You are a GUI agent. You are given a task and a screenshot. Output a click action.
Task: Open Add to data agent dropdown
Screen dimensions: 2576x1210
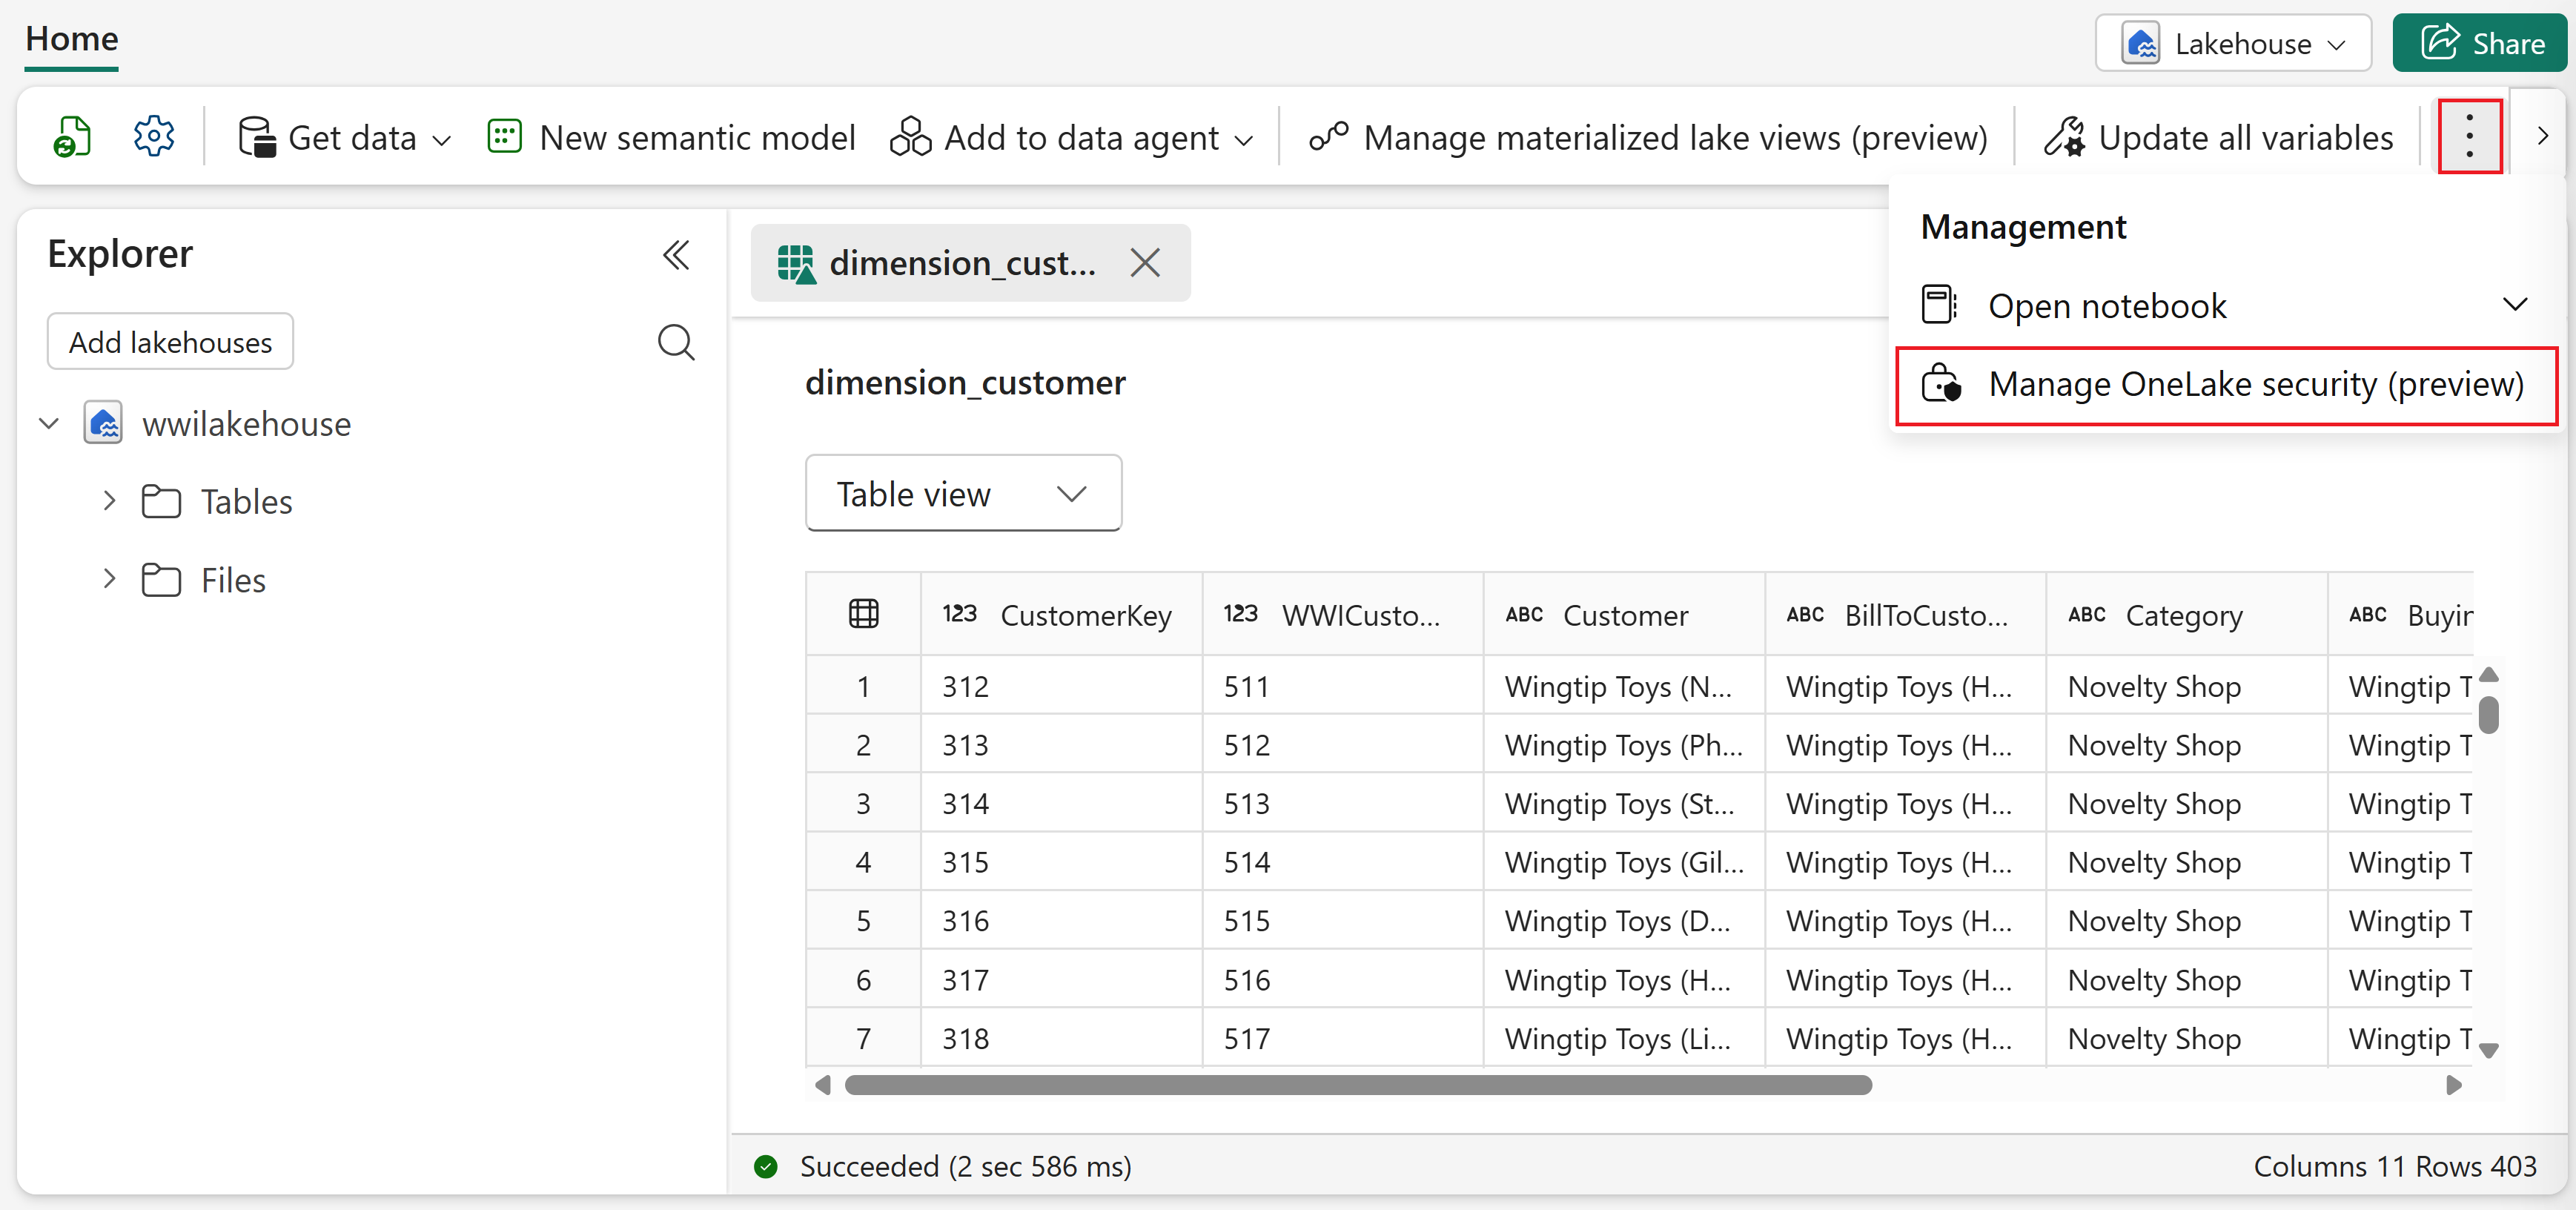coord(1071,137)
